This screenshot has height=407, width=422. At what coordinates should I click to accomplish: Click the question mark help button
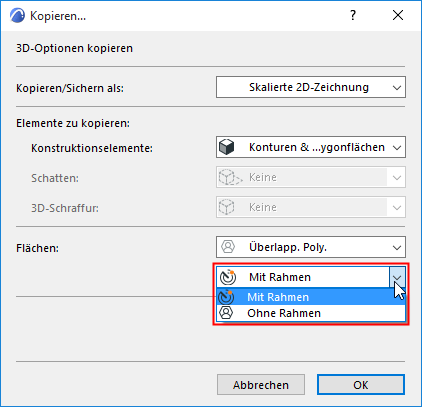353,15
